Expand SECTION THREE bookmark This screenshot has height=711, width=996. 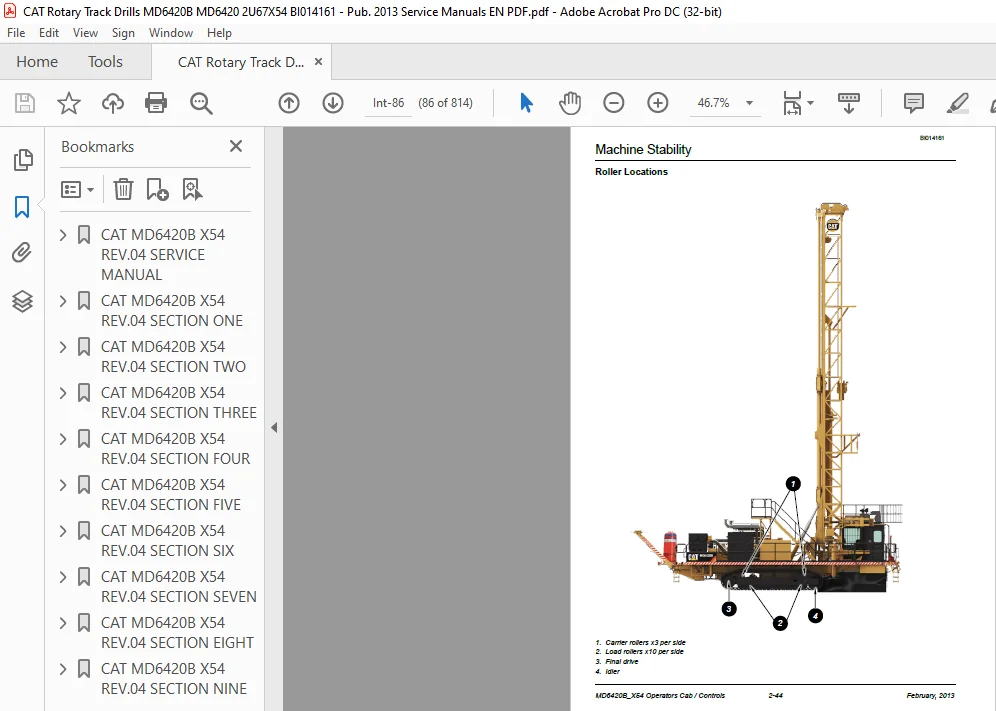pyautogui.click(x=63, y=393)
